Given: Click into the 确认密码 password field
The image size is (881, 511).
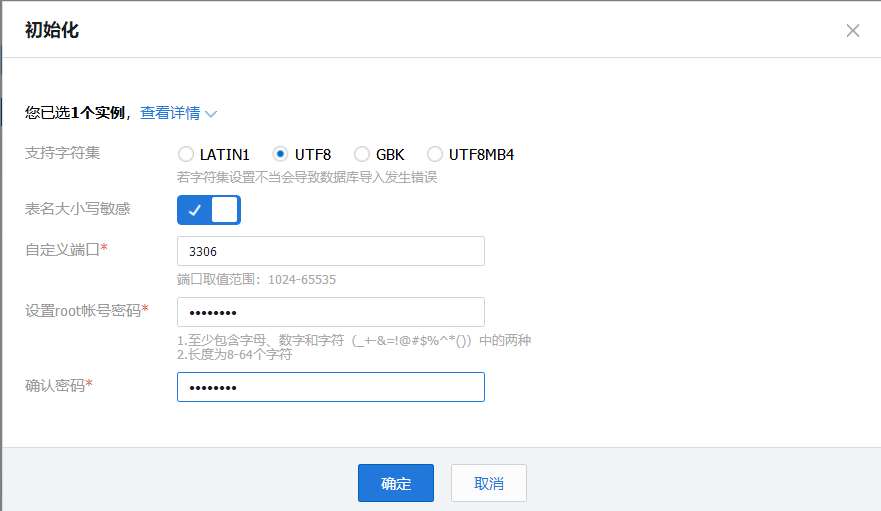Looking at the screenshot, I should pyautogui.click(x=331, y=387).
